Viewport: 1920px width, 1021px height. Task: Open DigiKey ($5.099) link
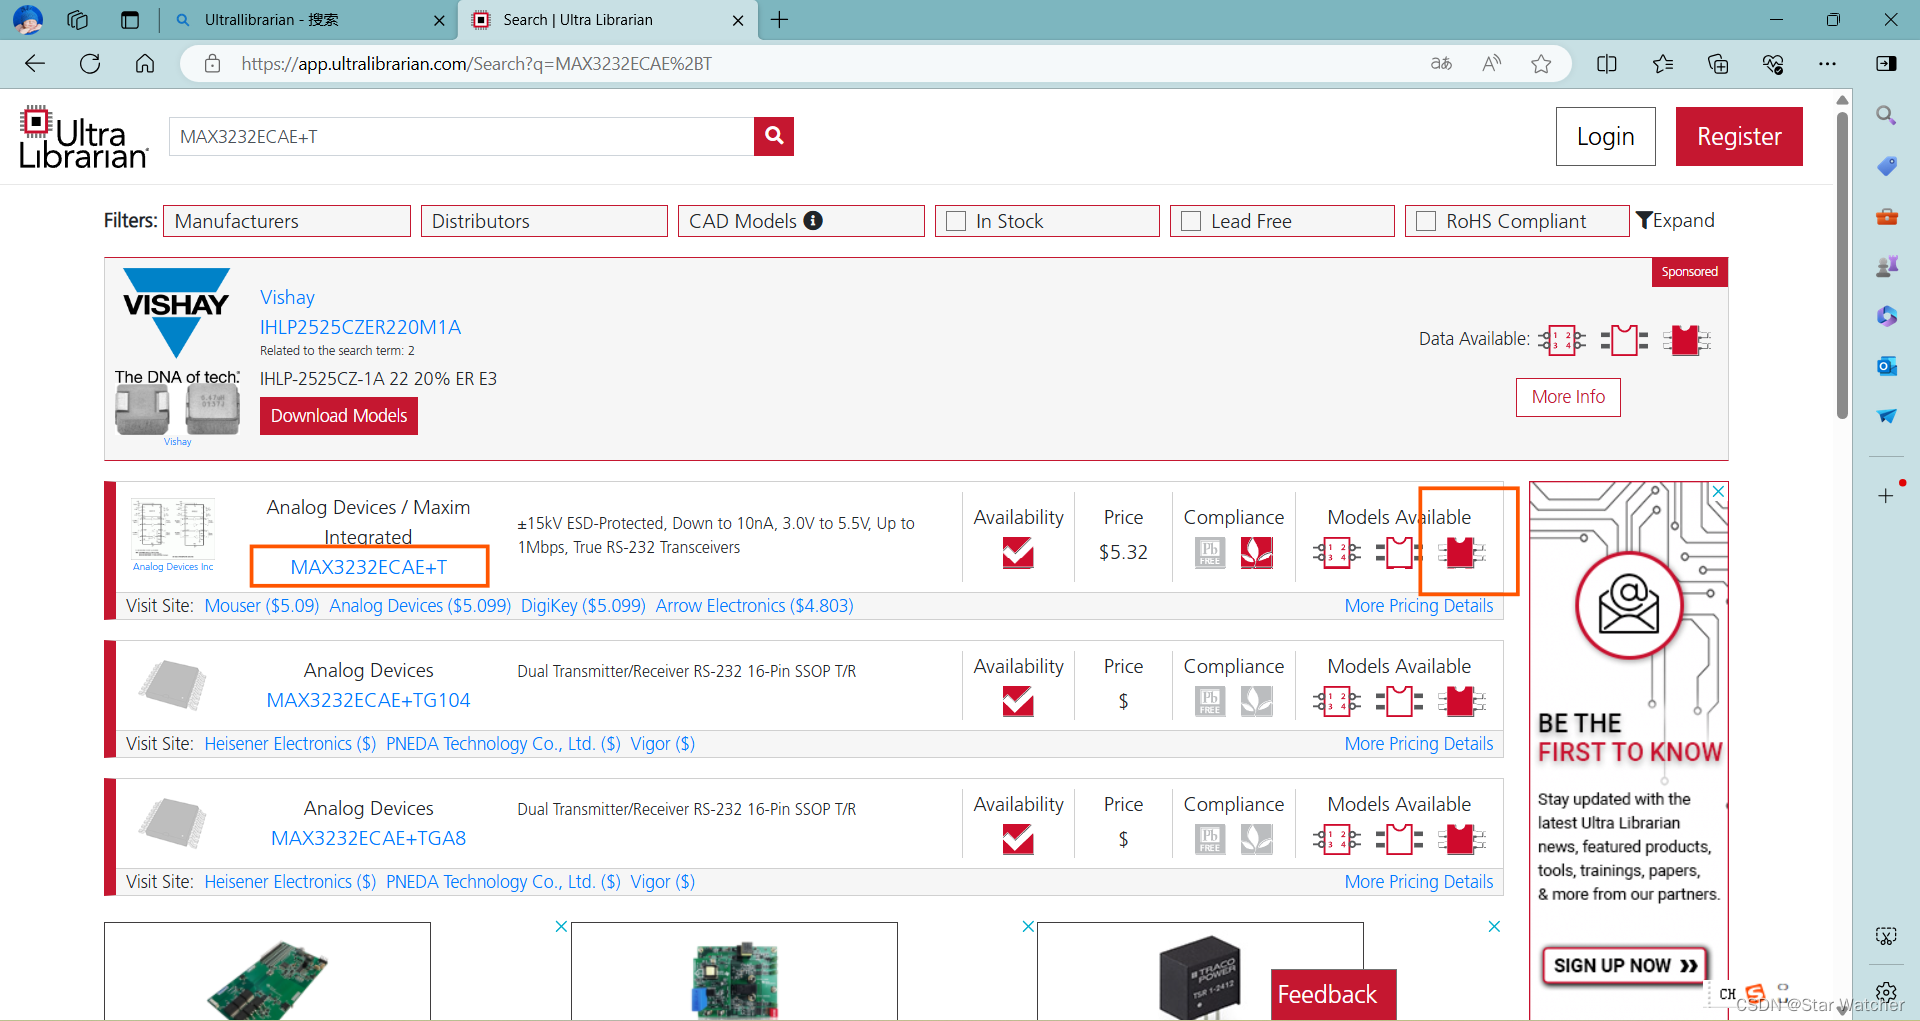[x=583, y=606]
